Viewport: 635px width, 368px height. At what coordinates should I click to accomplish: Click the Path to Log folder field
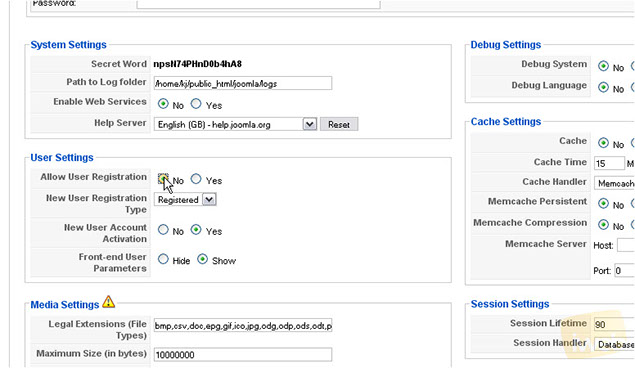click(243, 83)
